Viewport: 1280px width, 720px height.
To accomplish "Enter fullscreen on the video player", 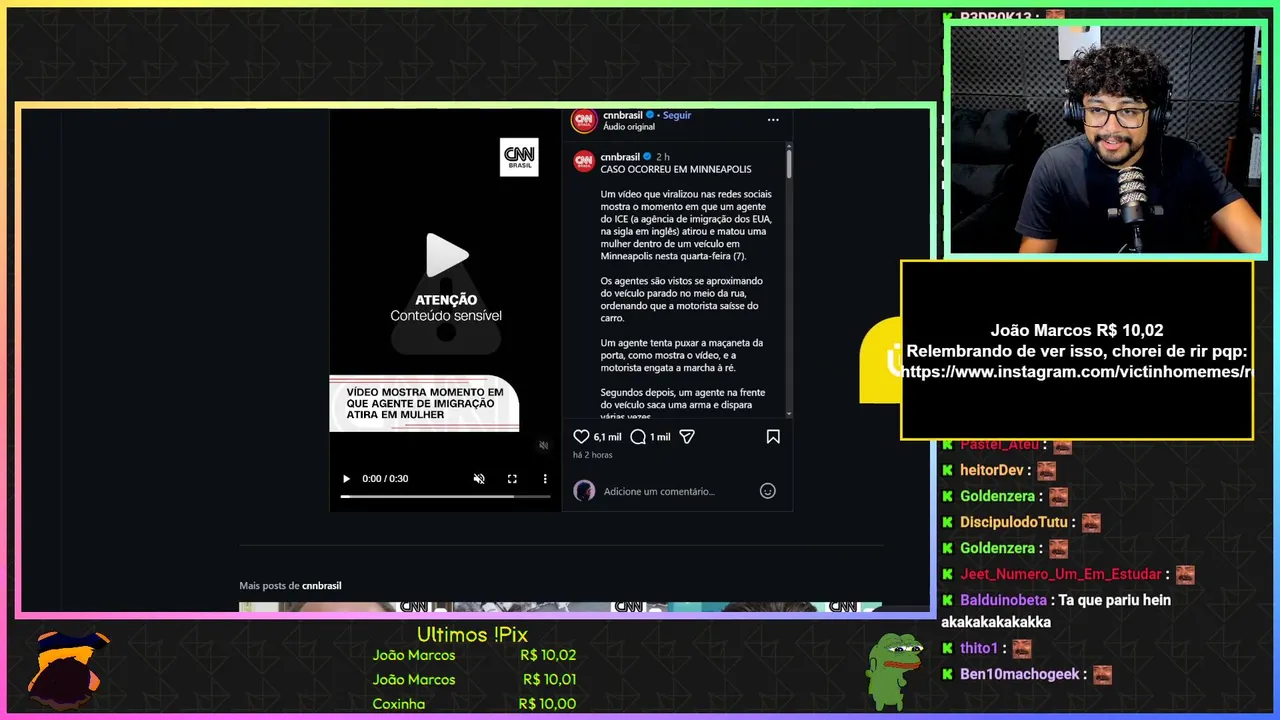I will pyautogui.click(x=512, y=479).
